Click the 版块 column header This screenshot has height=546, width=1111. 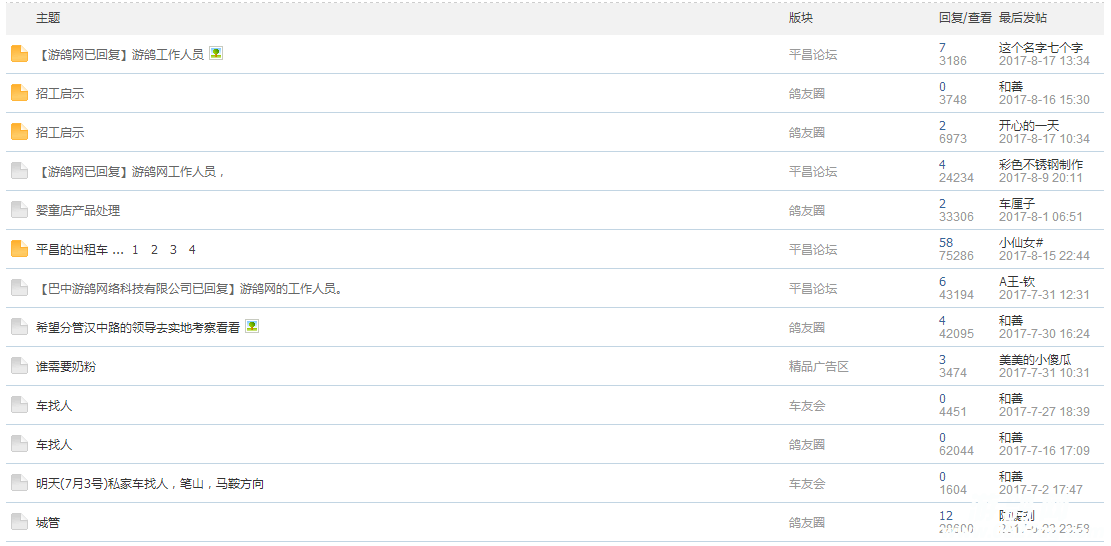pyautogui.click(x=800, y=18)
